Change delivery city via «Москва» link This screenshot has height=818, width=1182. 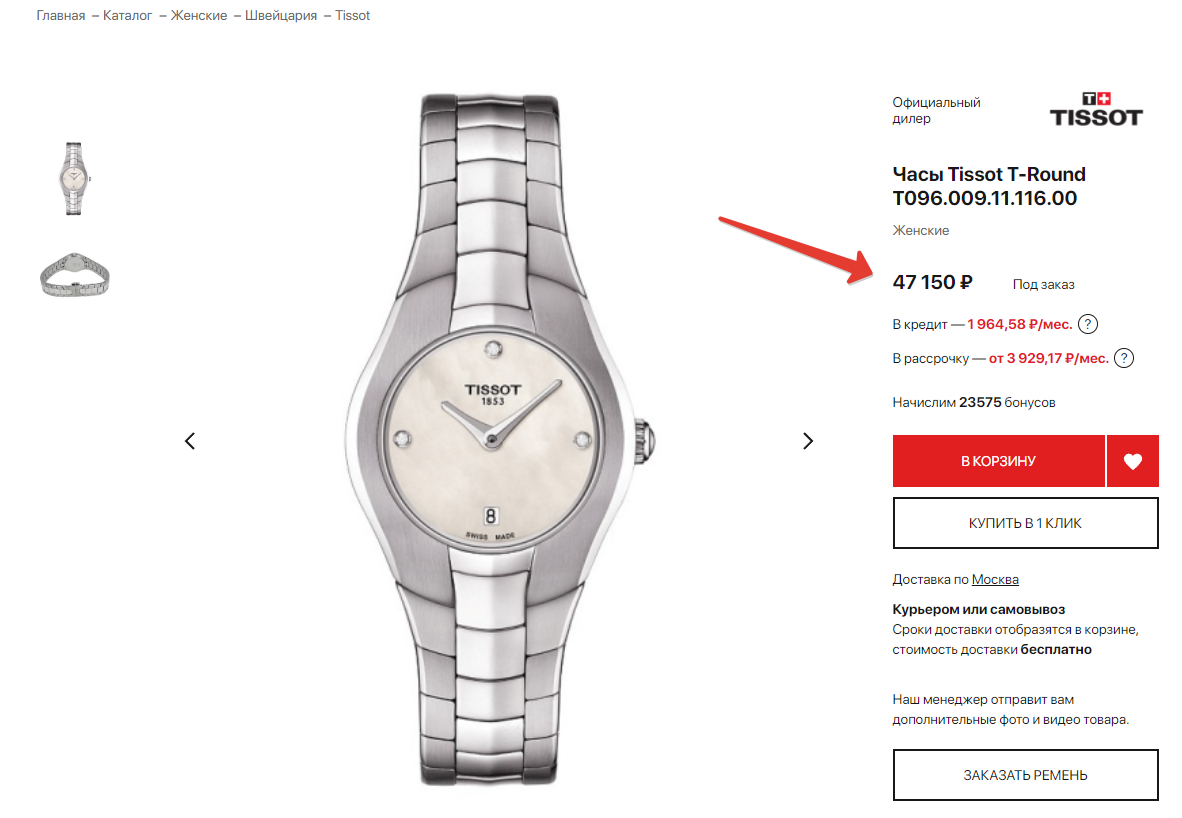pyautogui.click(x=995, y=580)
